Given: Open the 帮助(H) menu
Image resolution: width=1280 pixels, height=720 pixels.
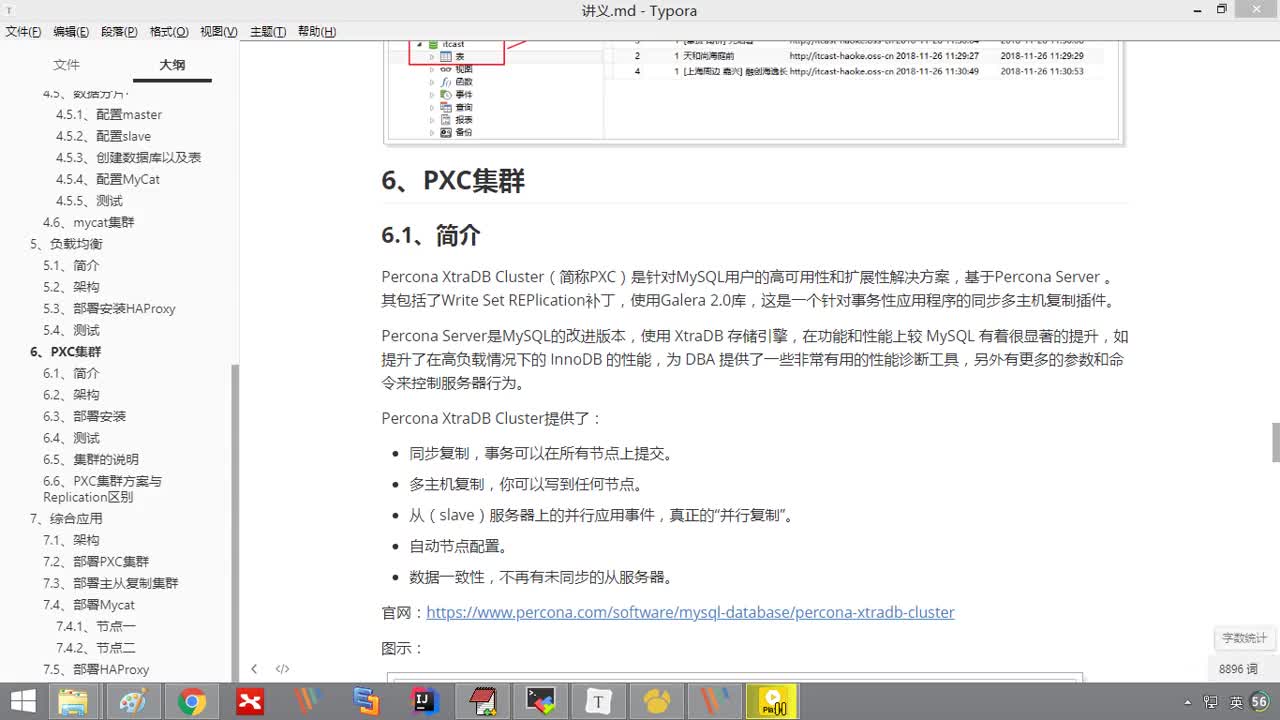Looking at the screenshot, I should tap(316, 31).
